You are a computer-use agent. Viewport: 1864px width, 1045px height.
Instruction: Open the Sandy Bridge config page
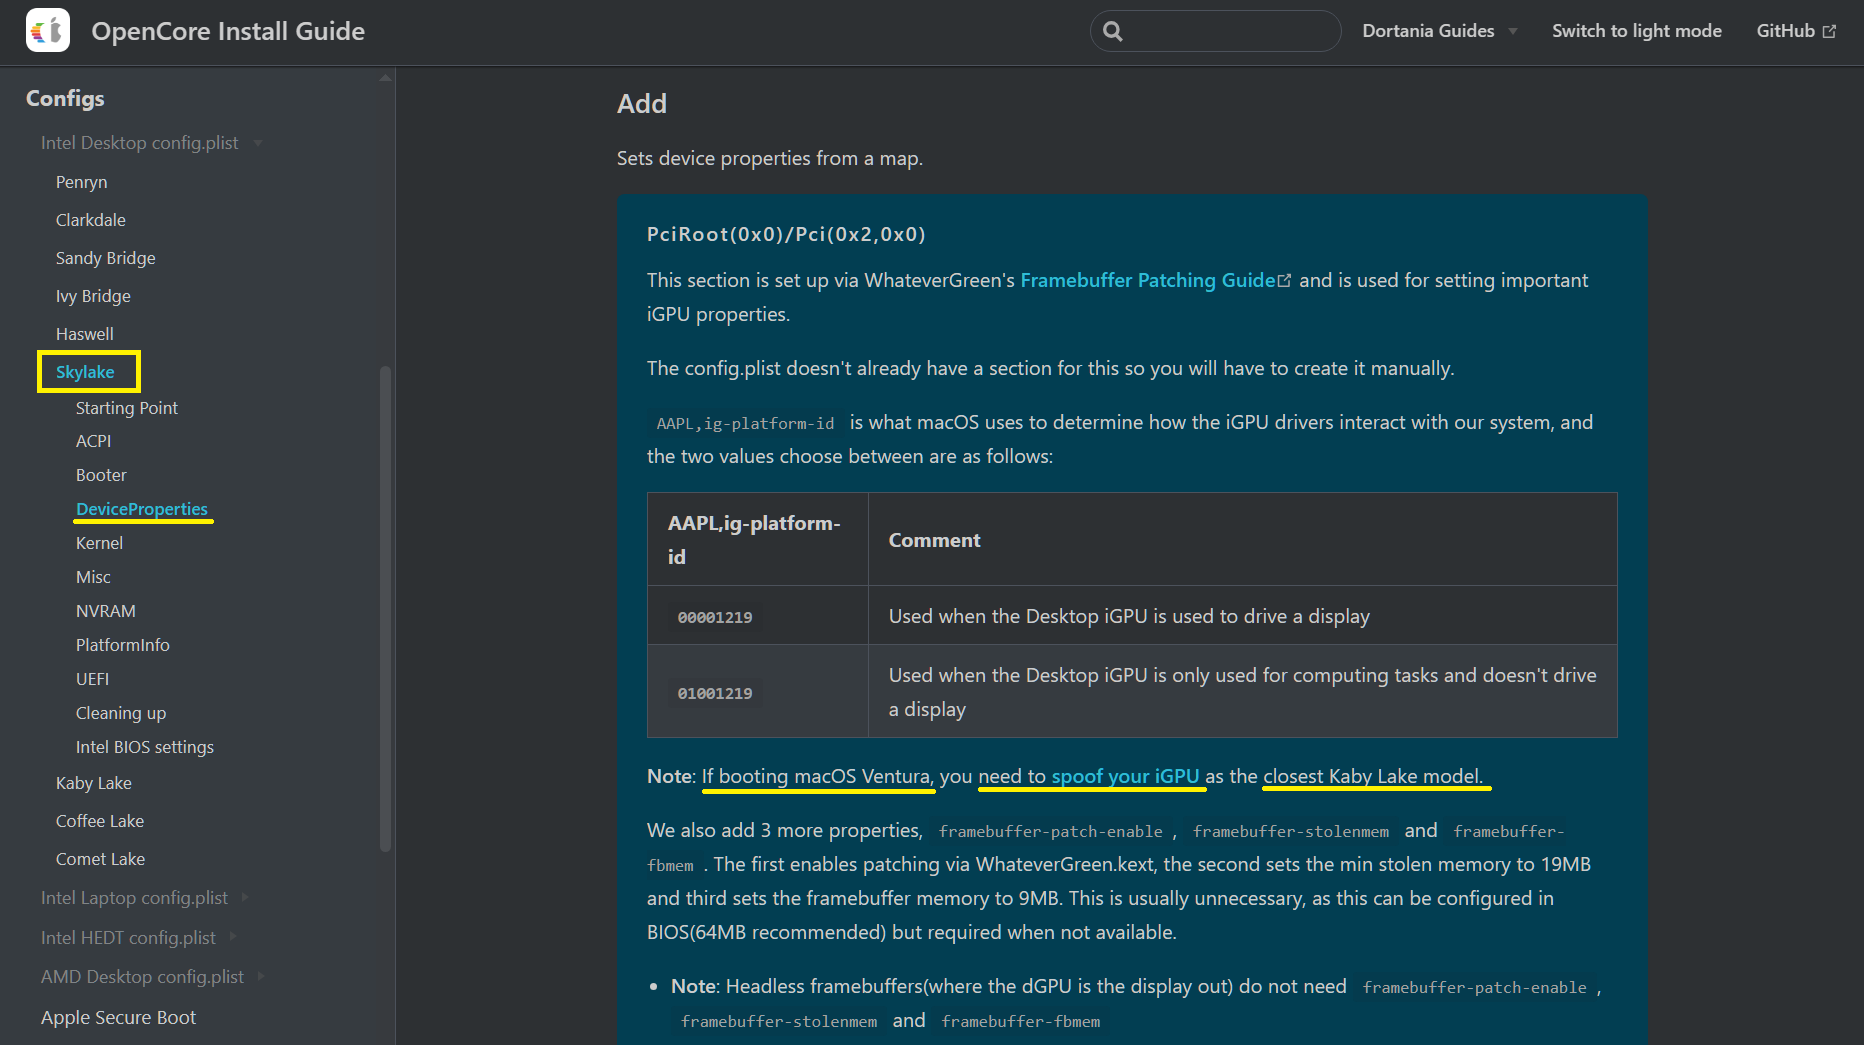click(x=106, y=258)
